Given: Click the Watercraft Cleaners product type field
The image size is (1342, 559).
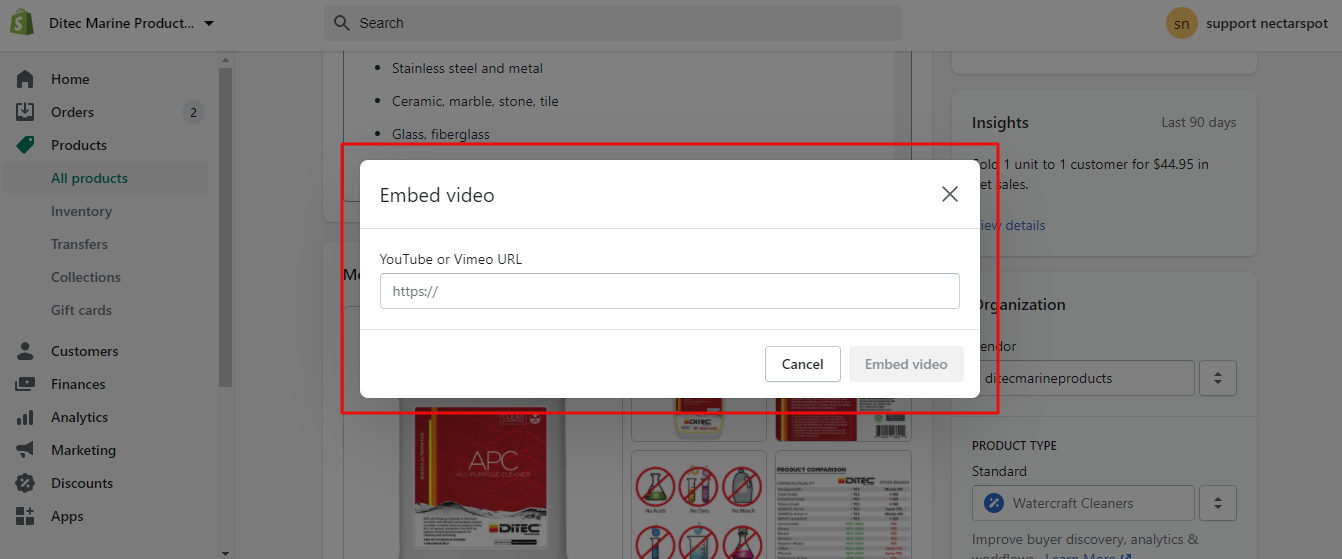Looking at the screenshot, I should 1084,503.
